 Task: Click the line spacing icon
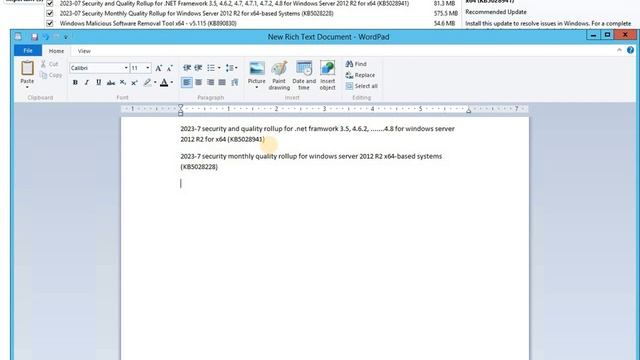230,68
